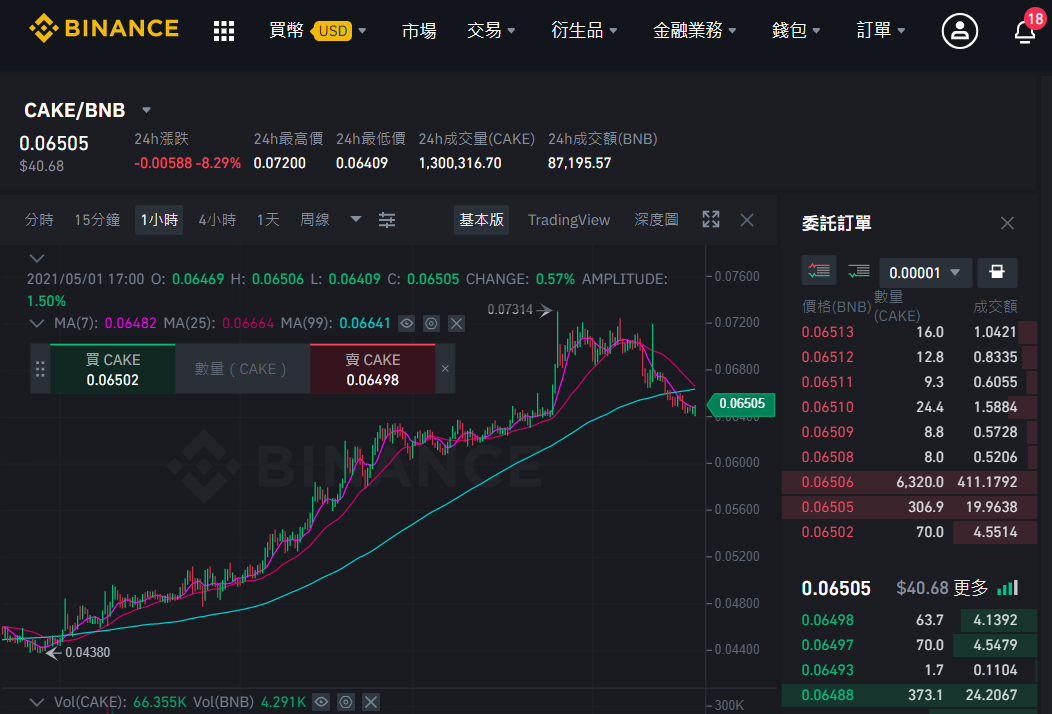This screenshot has width=1052, height=714.
Task: Select ask order at price 0.06506
Action: click(909, 482)
